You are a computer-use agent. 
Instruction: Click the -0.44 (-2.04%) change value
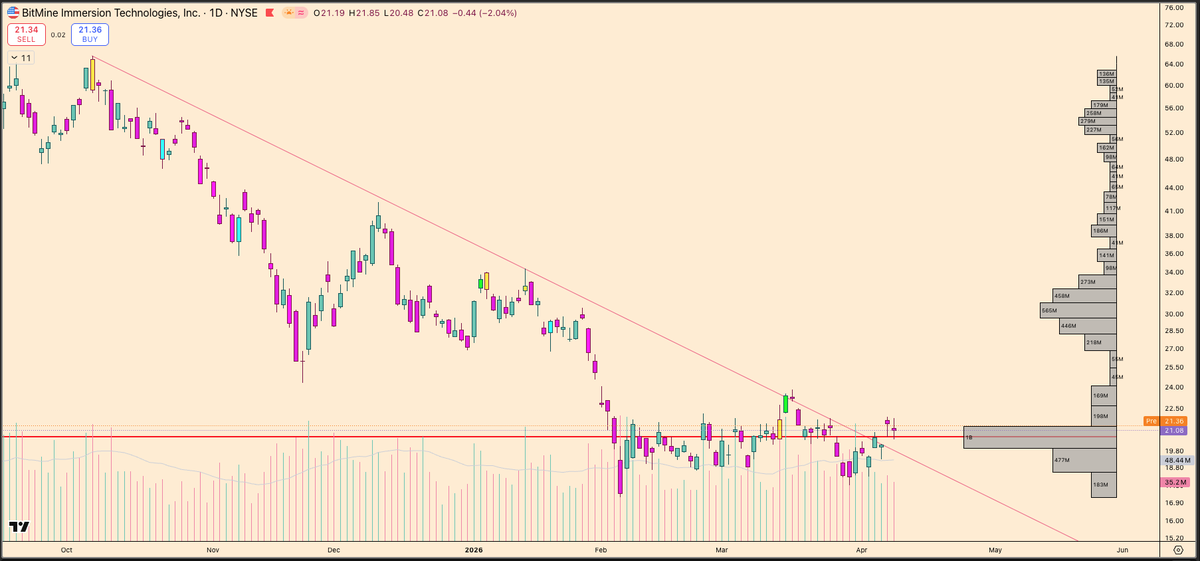pyautogui.click(x=485, y=14)
